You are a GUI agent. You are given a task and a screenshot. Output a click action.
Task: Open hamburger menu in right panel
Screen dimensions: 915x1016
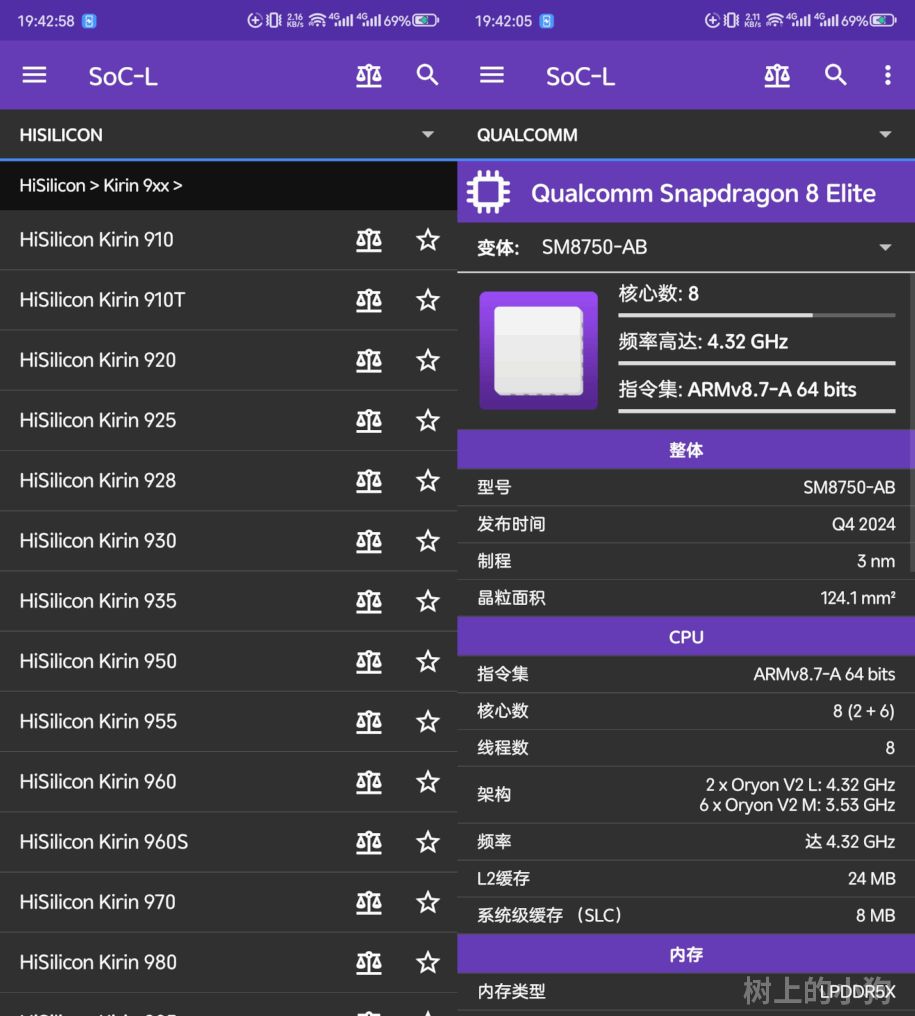click(x=492, y=76)
